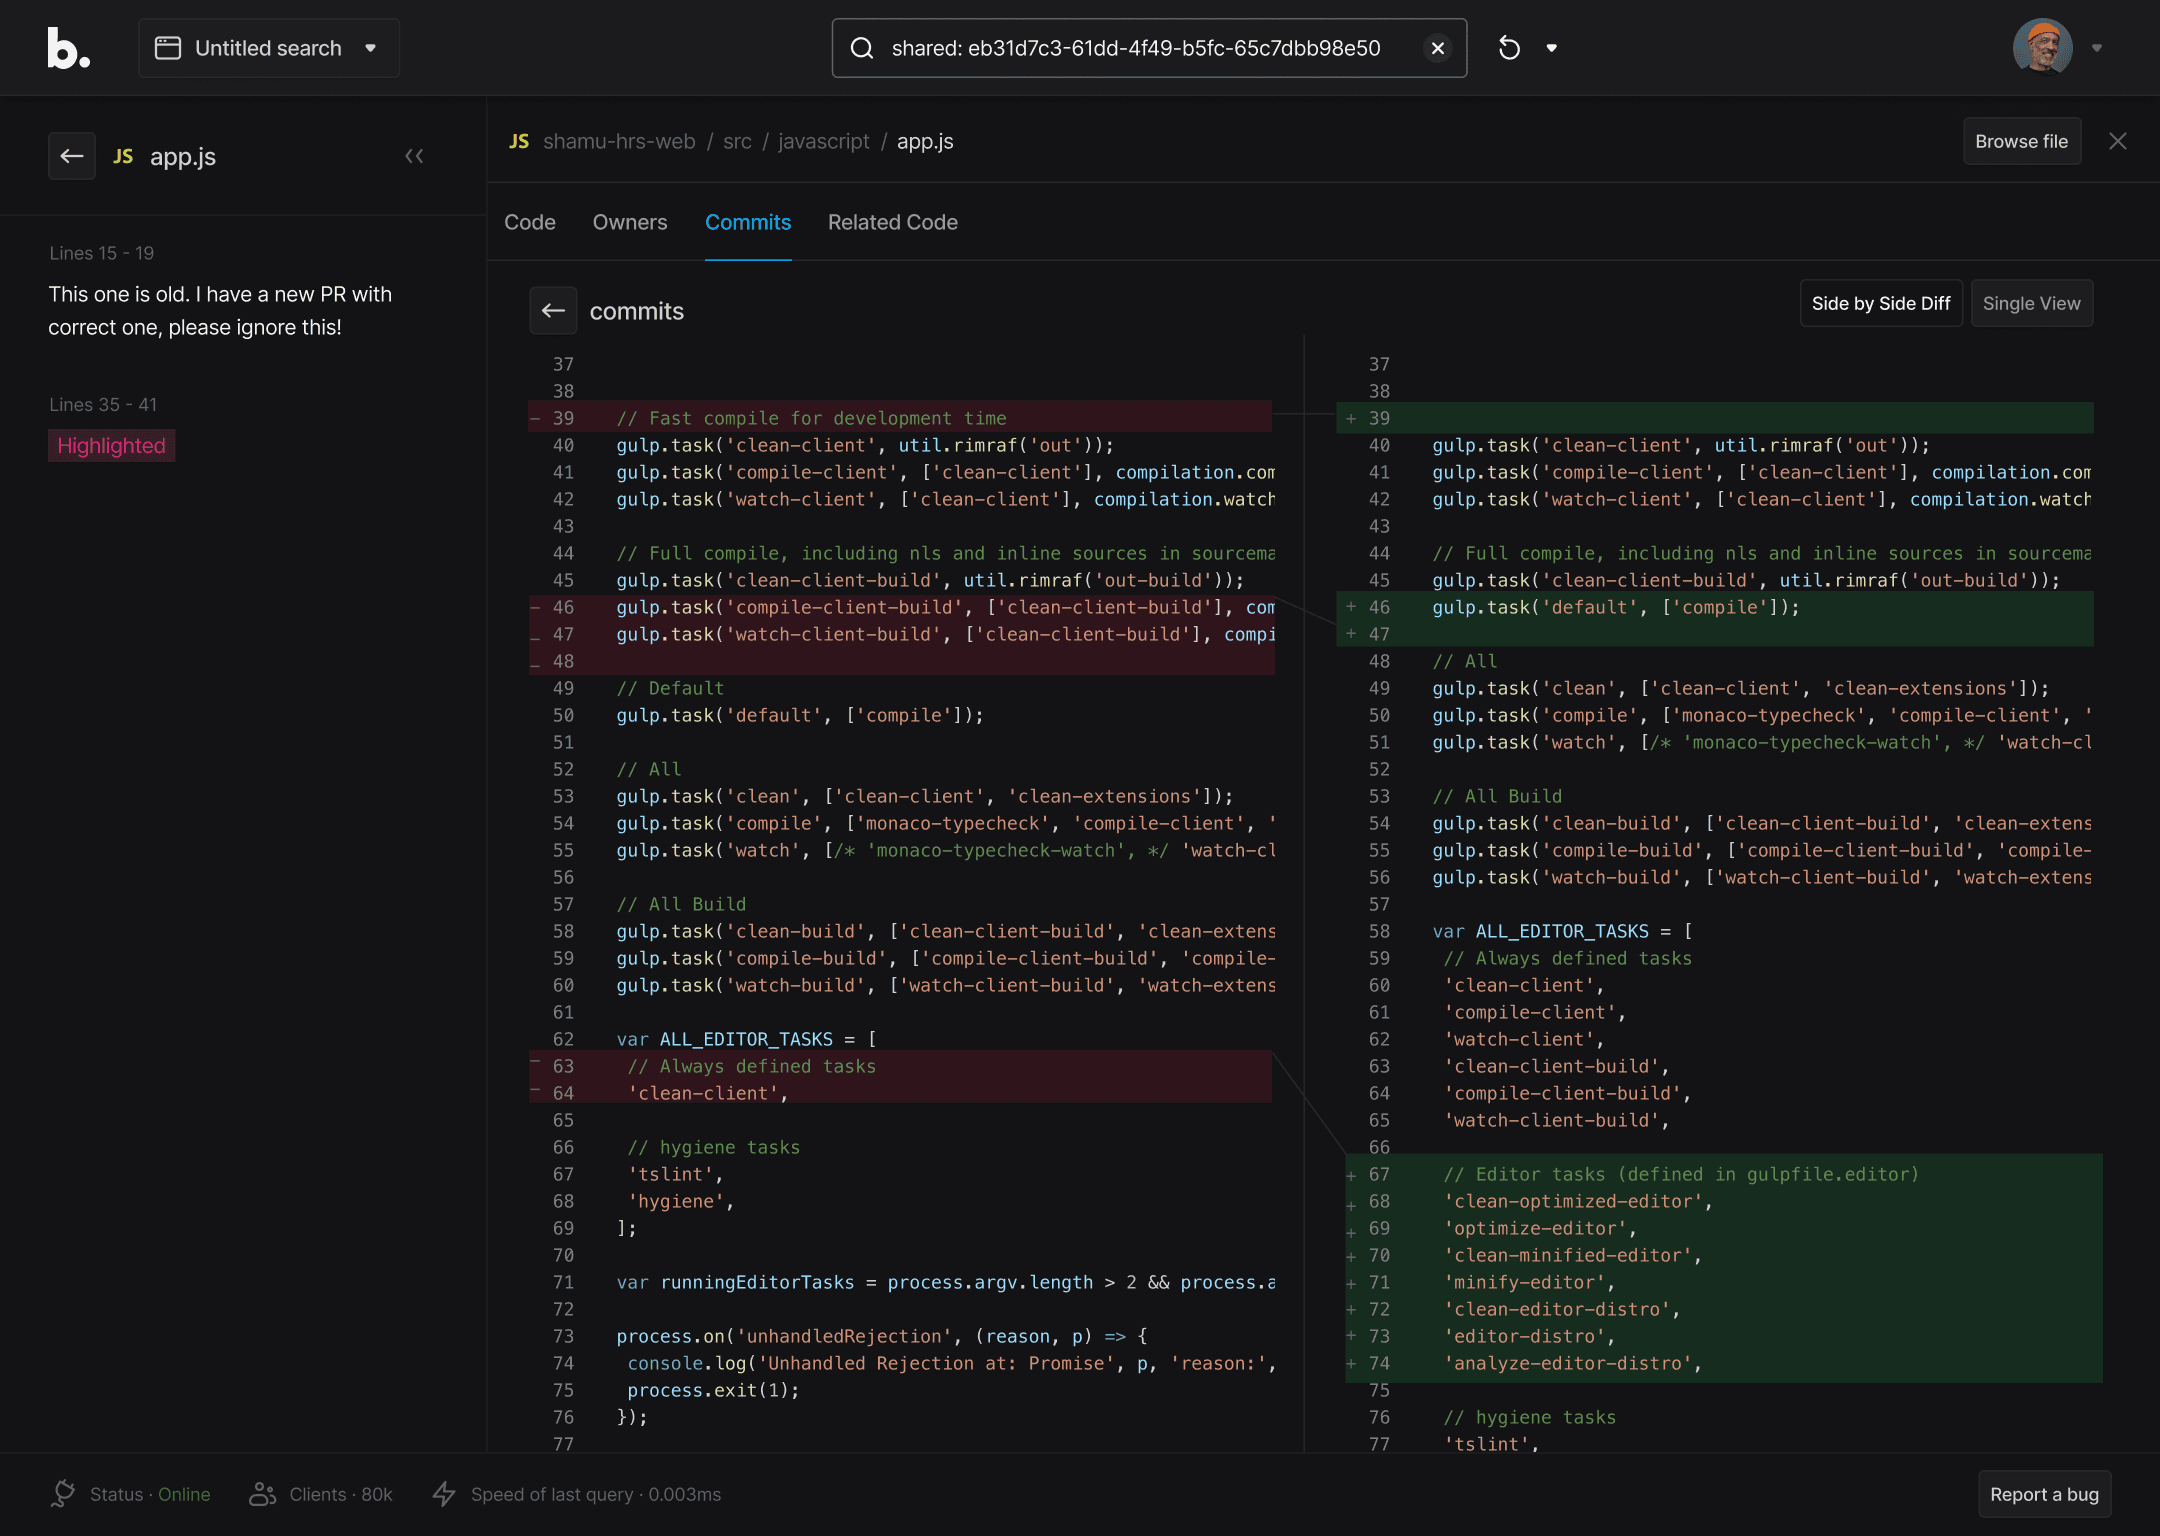Open shamu-hrs-web in breadcrumb

619,142
